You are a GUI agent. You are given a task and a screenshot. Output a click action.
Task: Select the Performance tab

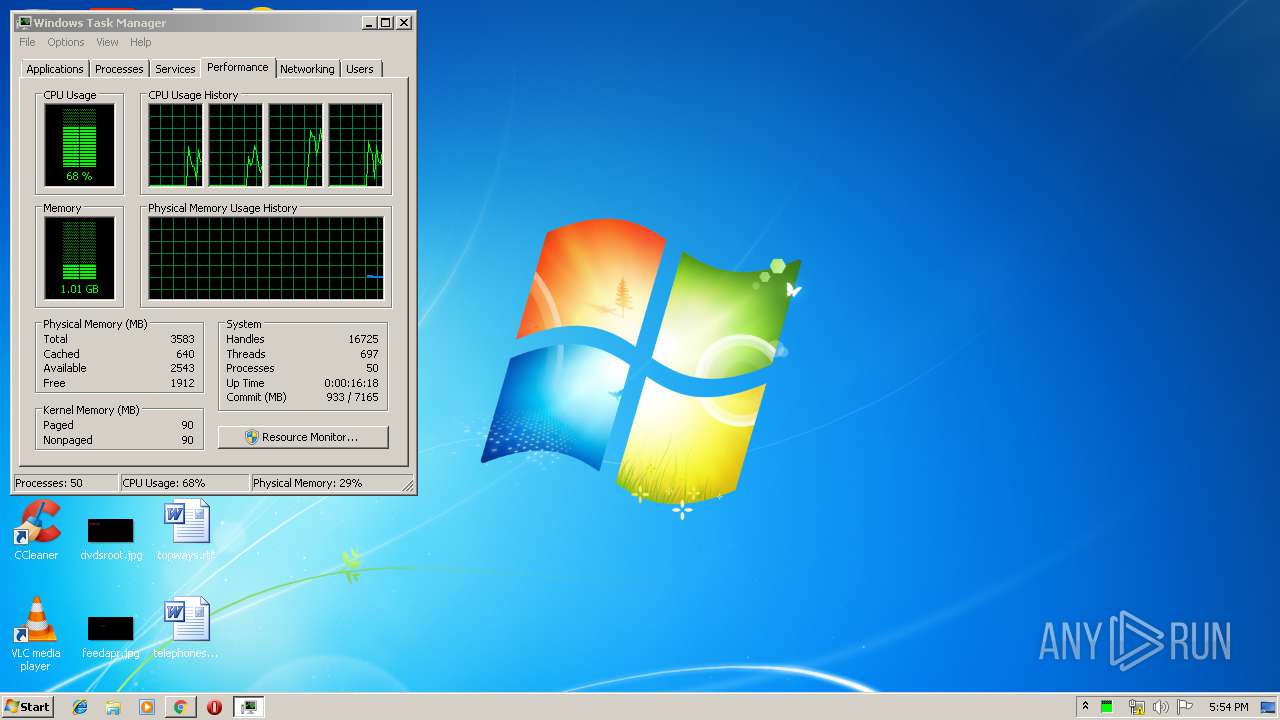click(238, 67)
